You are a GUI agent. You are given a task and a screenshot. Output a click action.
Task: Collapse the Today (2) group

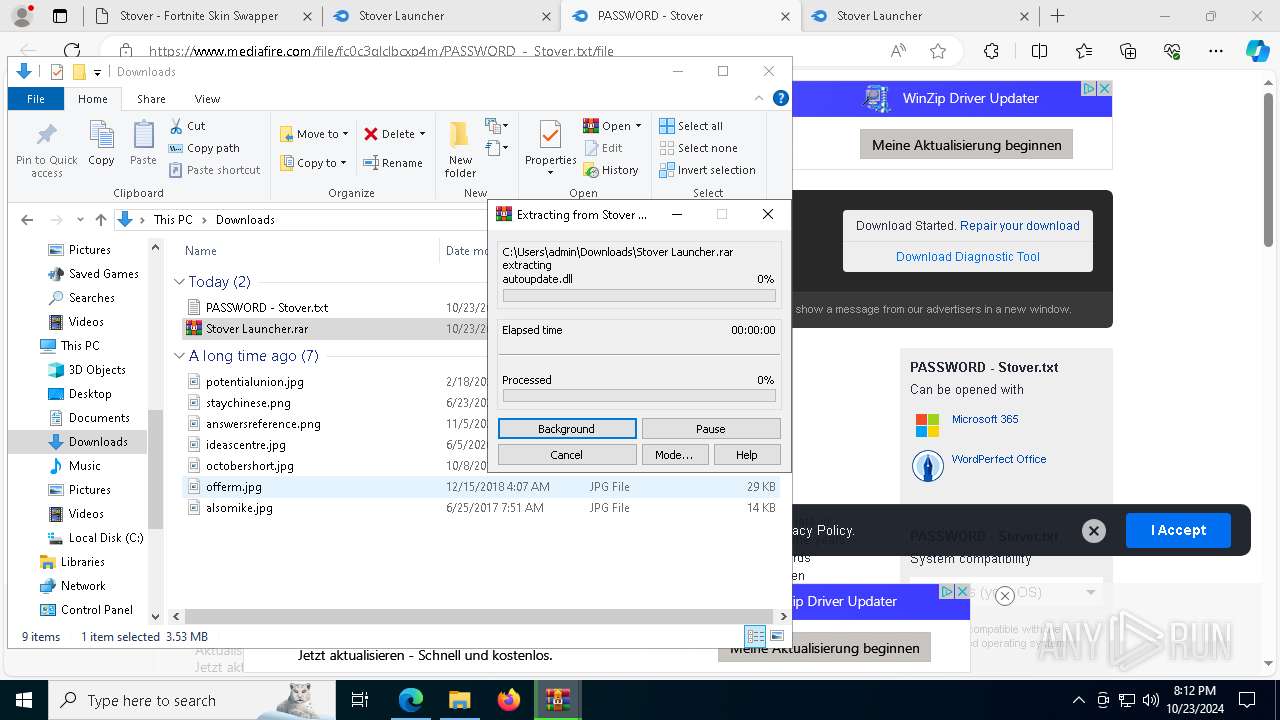pos(179,282)
